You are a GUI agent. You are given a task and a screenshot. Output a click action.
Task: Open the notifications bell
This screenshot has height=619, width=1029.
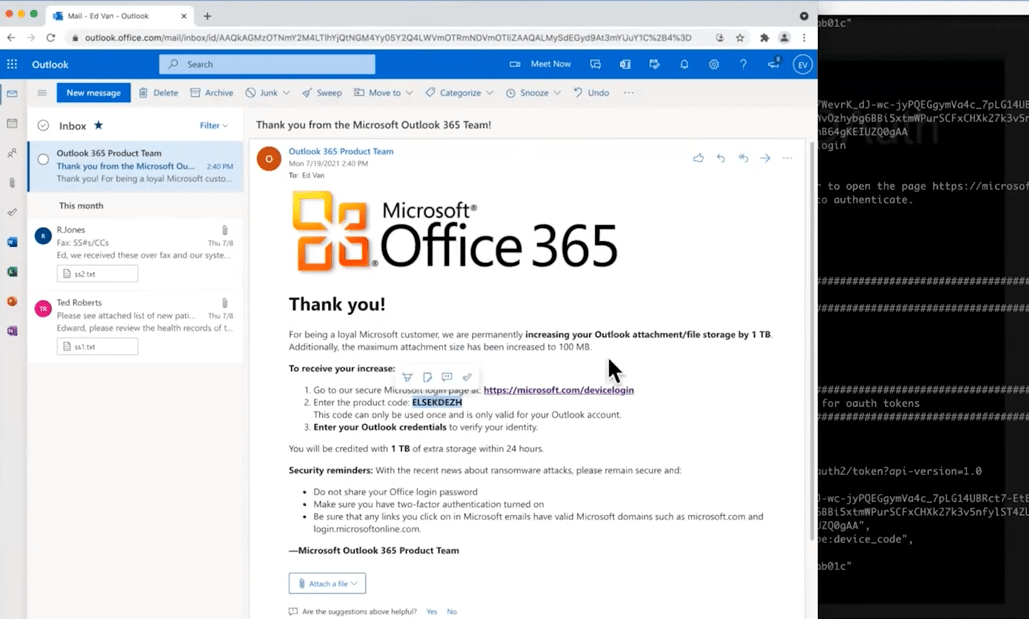pyautogui.click(x=684, y=64)
